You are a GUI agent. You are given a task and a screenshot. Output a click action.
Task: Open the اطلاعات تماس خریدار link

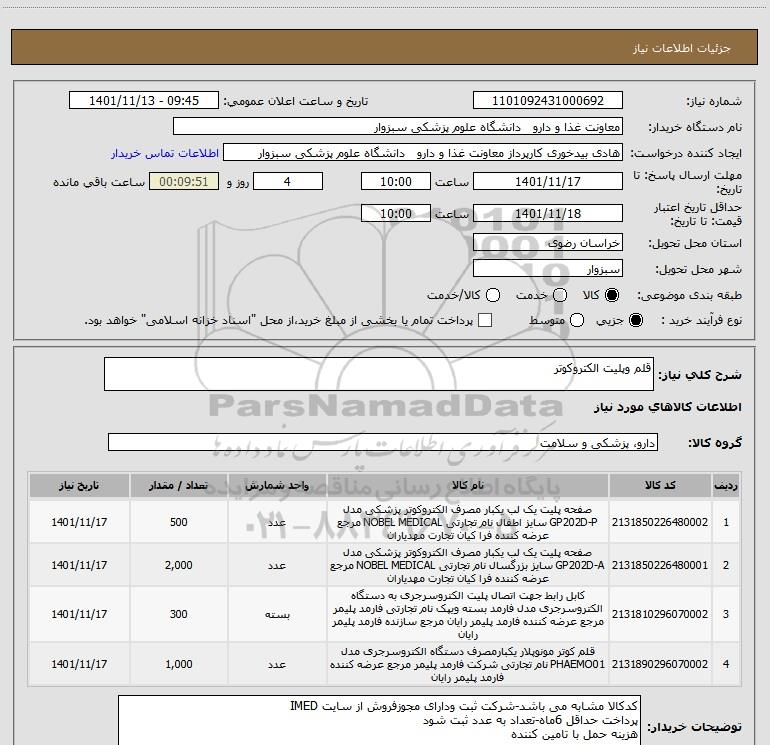[x=165, y=153]
